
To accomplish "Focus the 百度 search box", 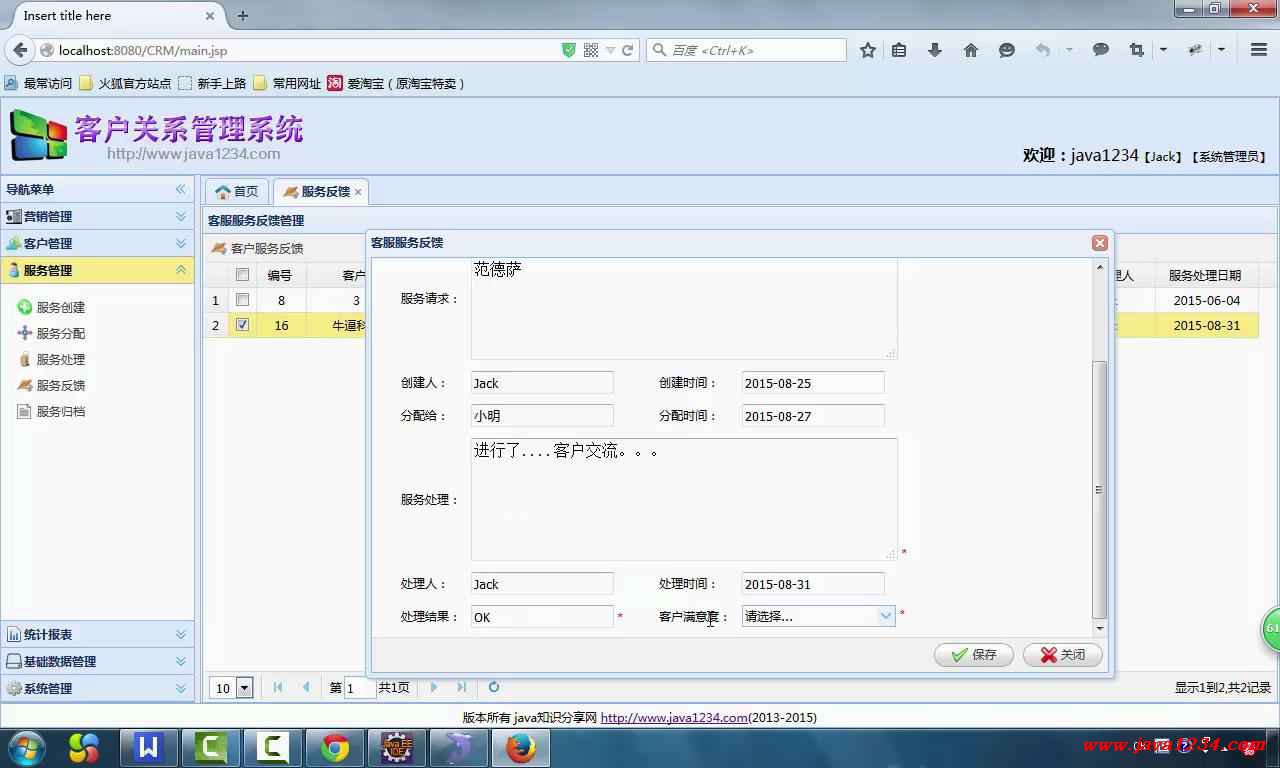I will tap(746, 50).
